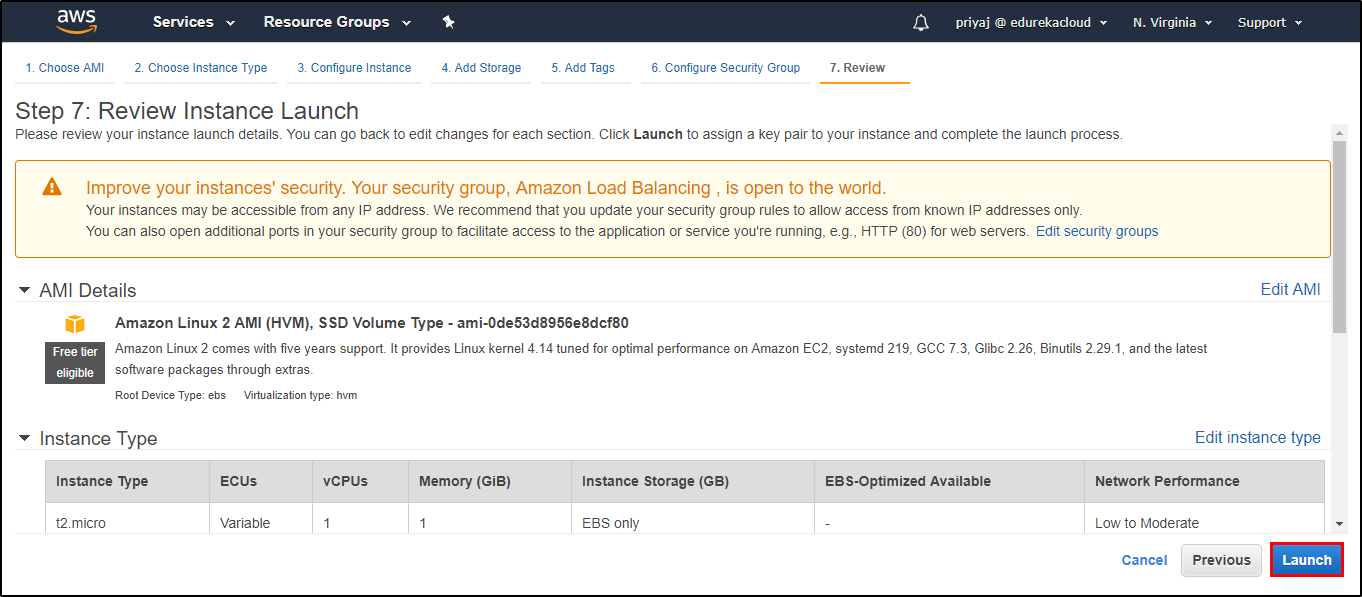Click the Previous button
Image resolution: width=1362 pixels, height=597 pixels.
point(1221,560)
